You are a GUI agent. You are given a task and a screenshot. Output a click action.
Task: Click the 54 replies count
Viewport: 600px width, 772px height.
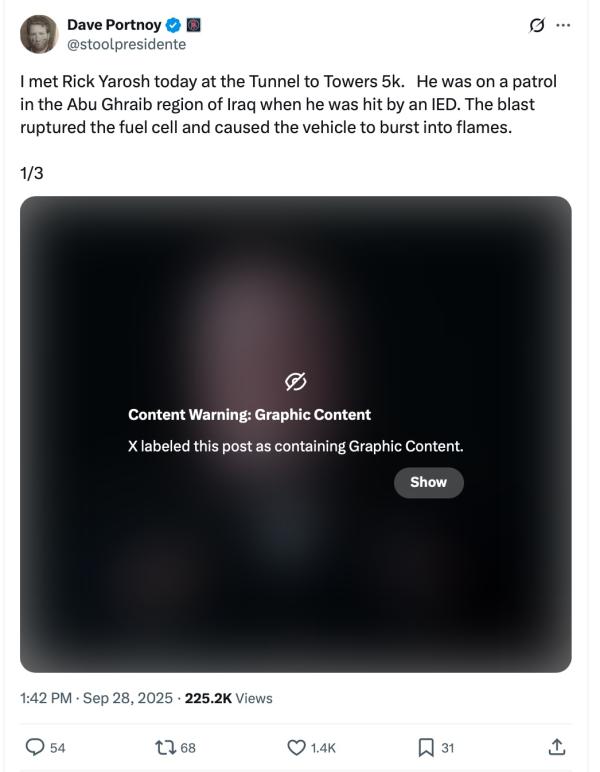[x=58, y=748]
